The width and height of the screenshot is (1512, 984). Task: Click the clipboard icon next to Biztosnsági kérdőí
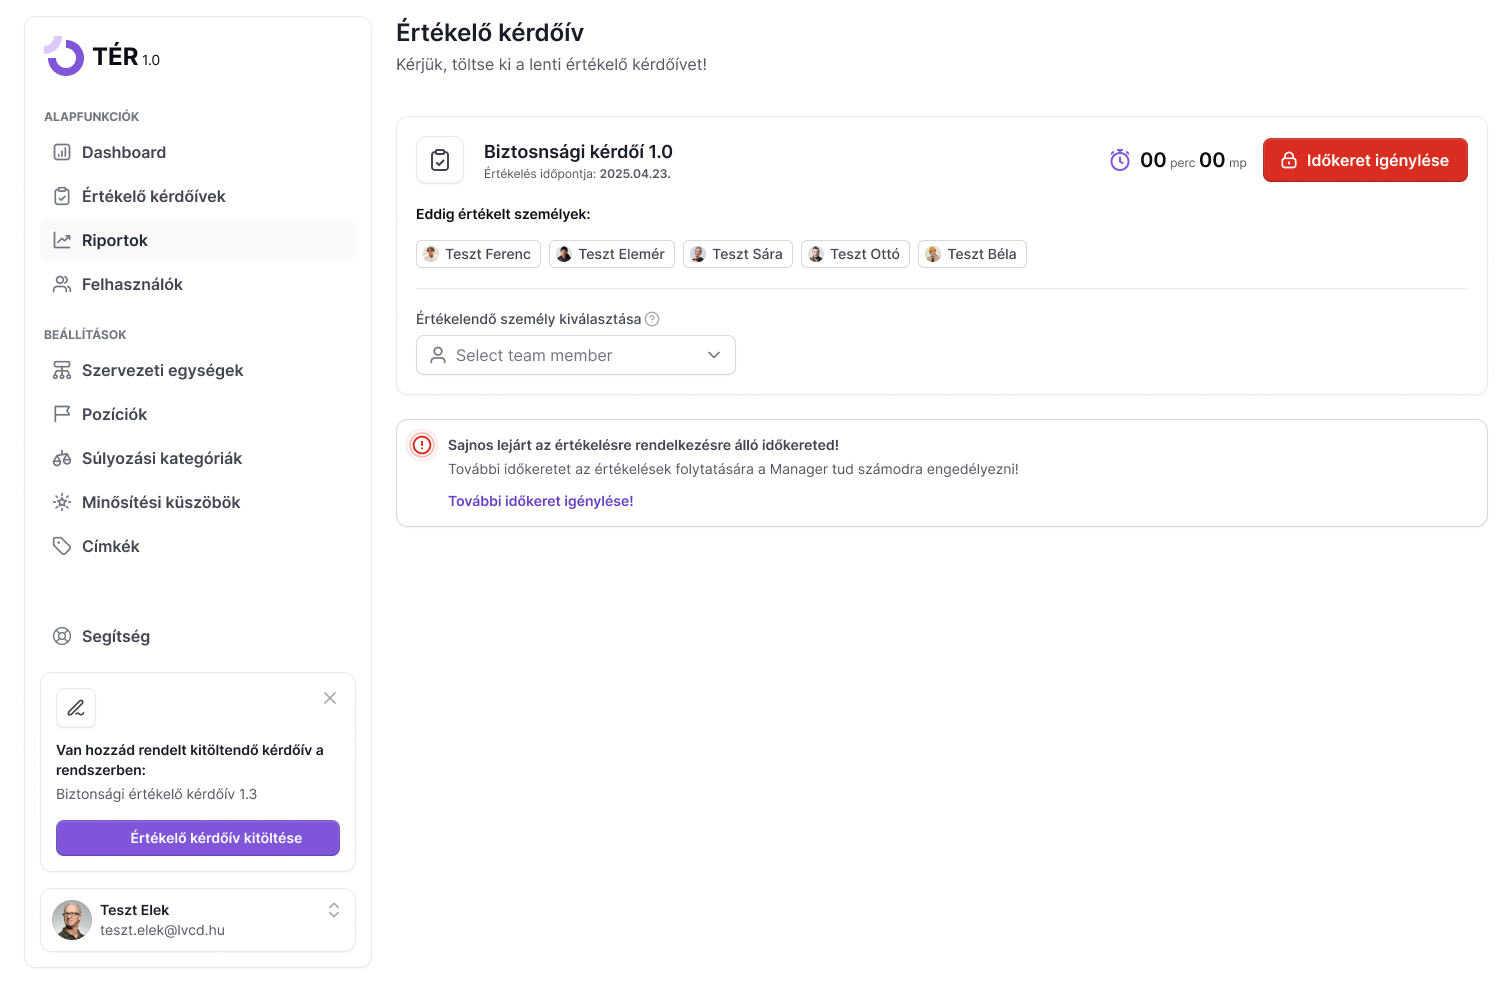(x=440, y=160)
